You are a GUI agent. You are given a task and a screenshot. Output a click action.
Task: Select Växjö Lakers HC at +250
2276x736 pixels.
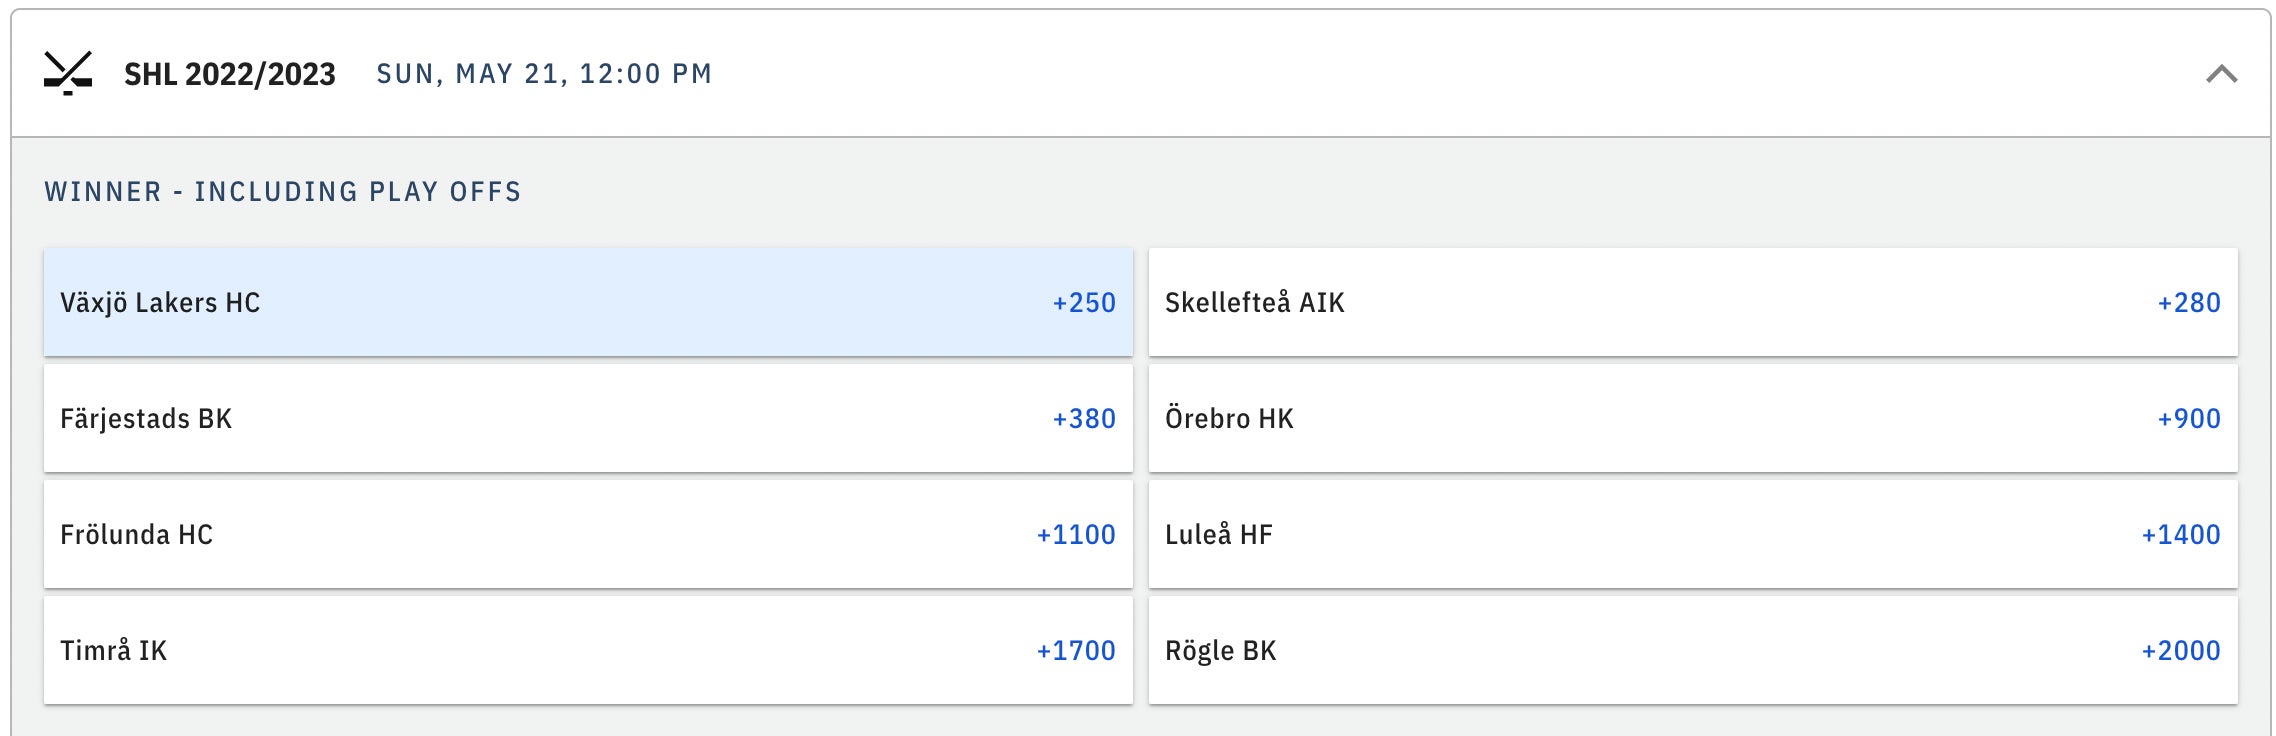pos(588,302)
